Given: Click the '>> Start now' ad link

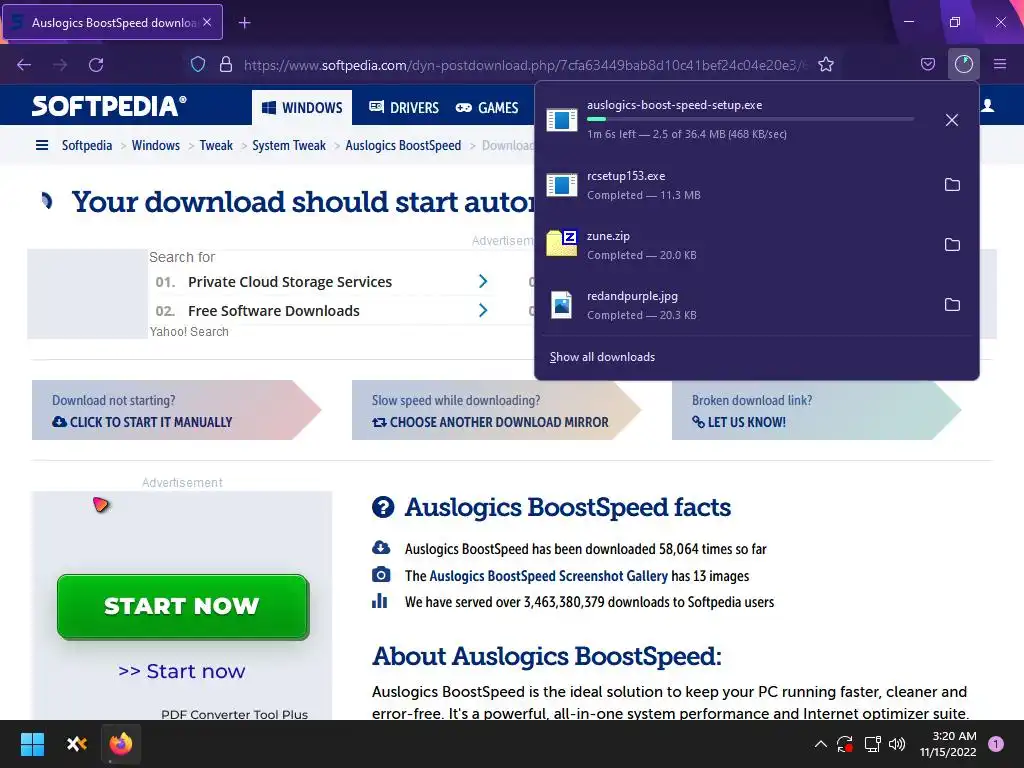Looking at the screenshot, I should [x=182, y=671].
